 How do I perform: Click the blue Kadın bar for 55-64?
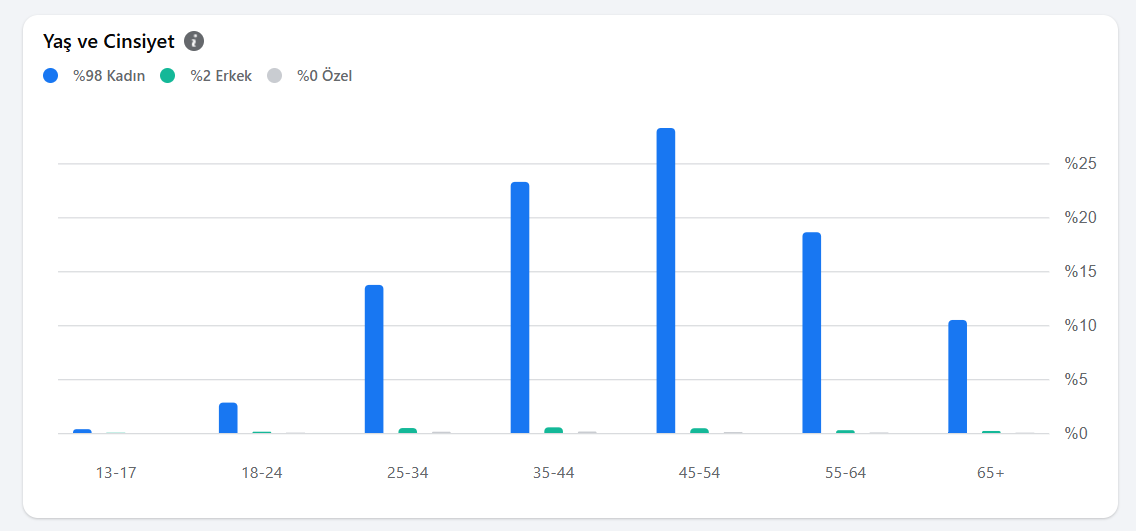811,333
